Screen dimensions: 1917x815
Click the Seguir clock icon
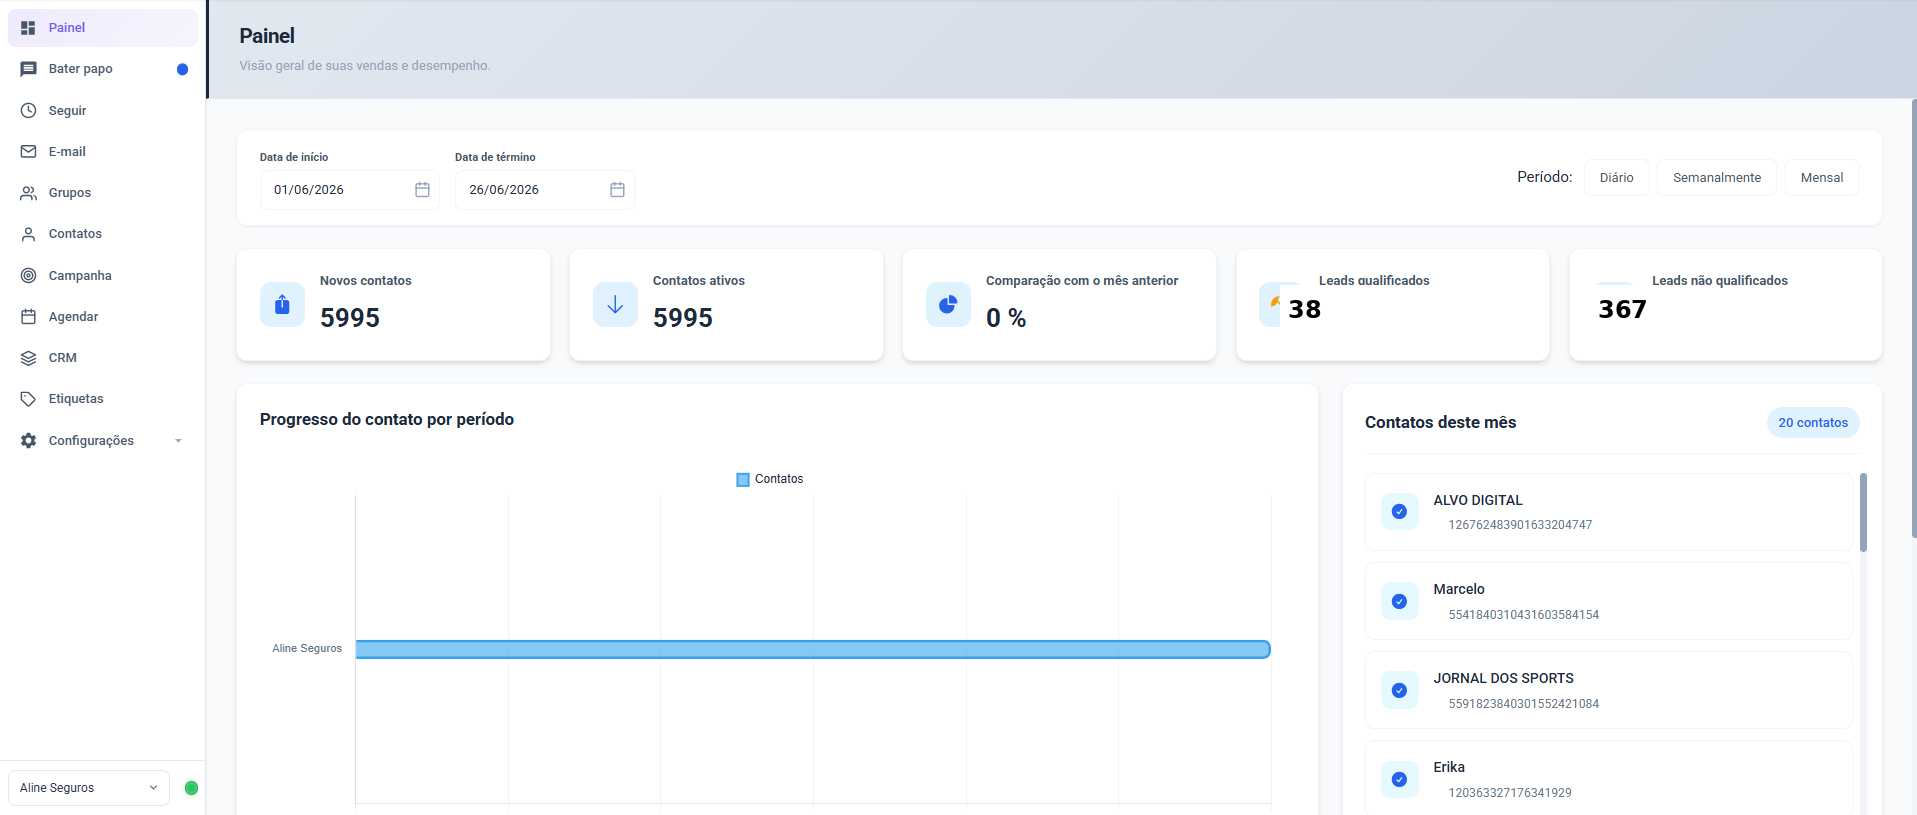tap(28, 110)
